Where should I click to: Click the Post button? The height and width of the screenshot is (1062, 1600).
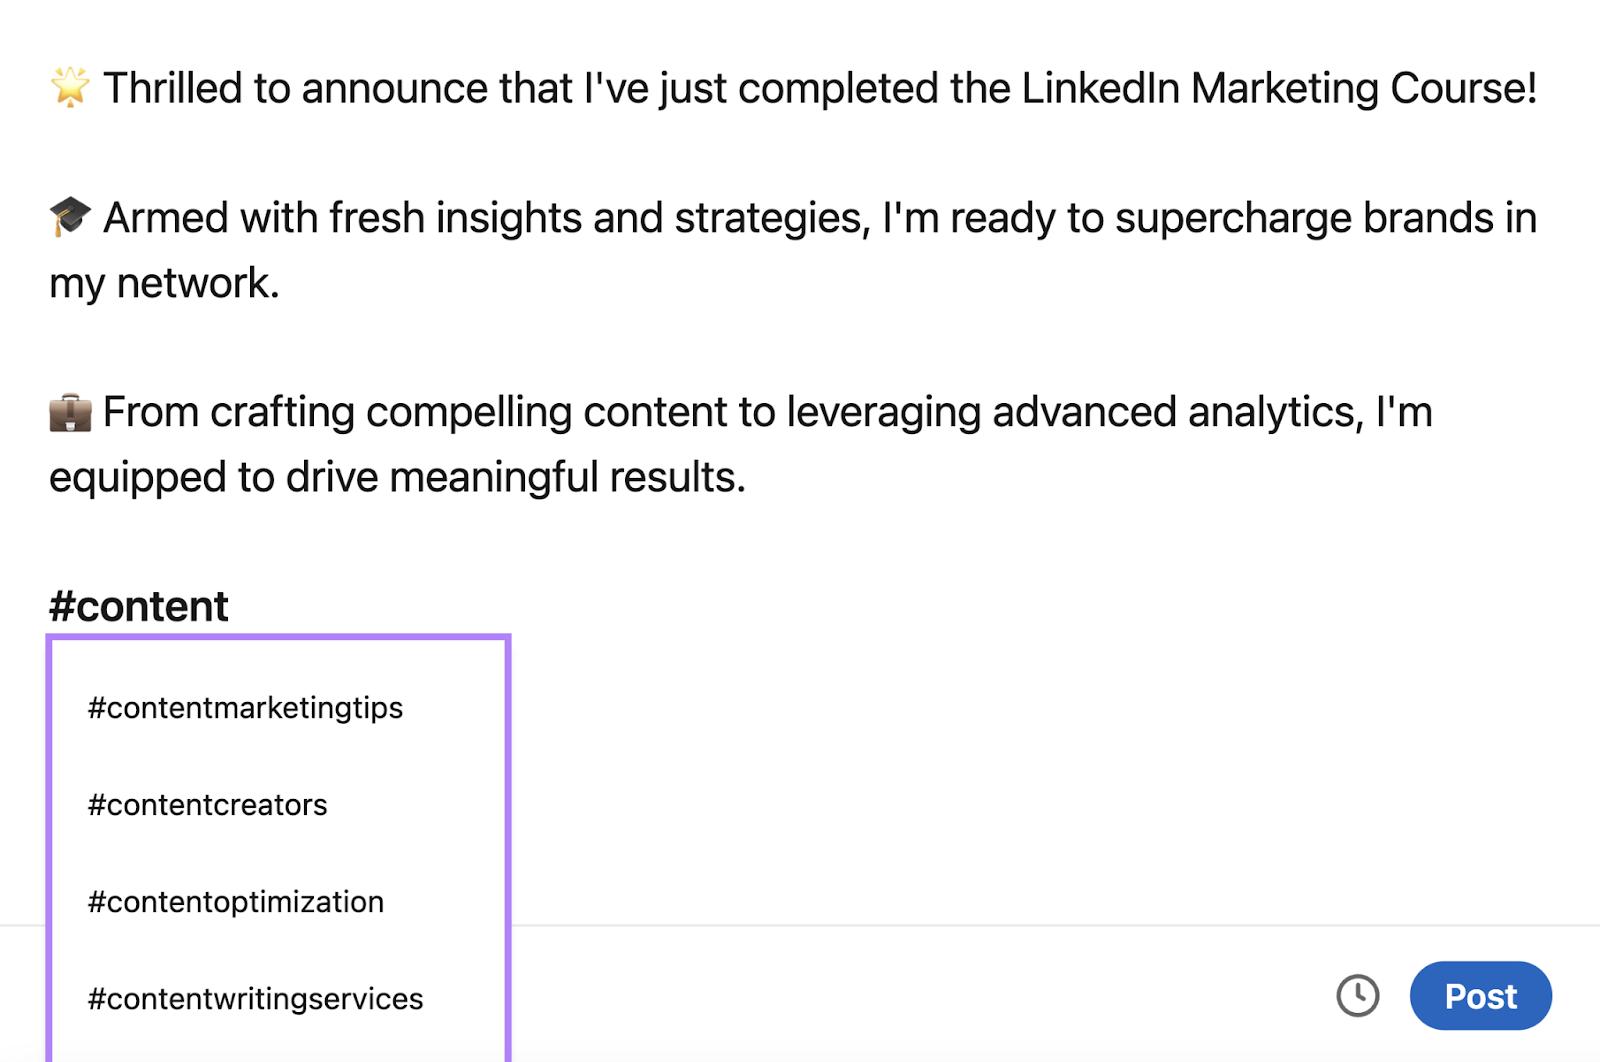(x=1480, y=996)
